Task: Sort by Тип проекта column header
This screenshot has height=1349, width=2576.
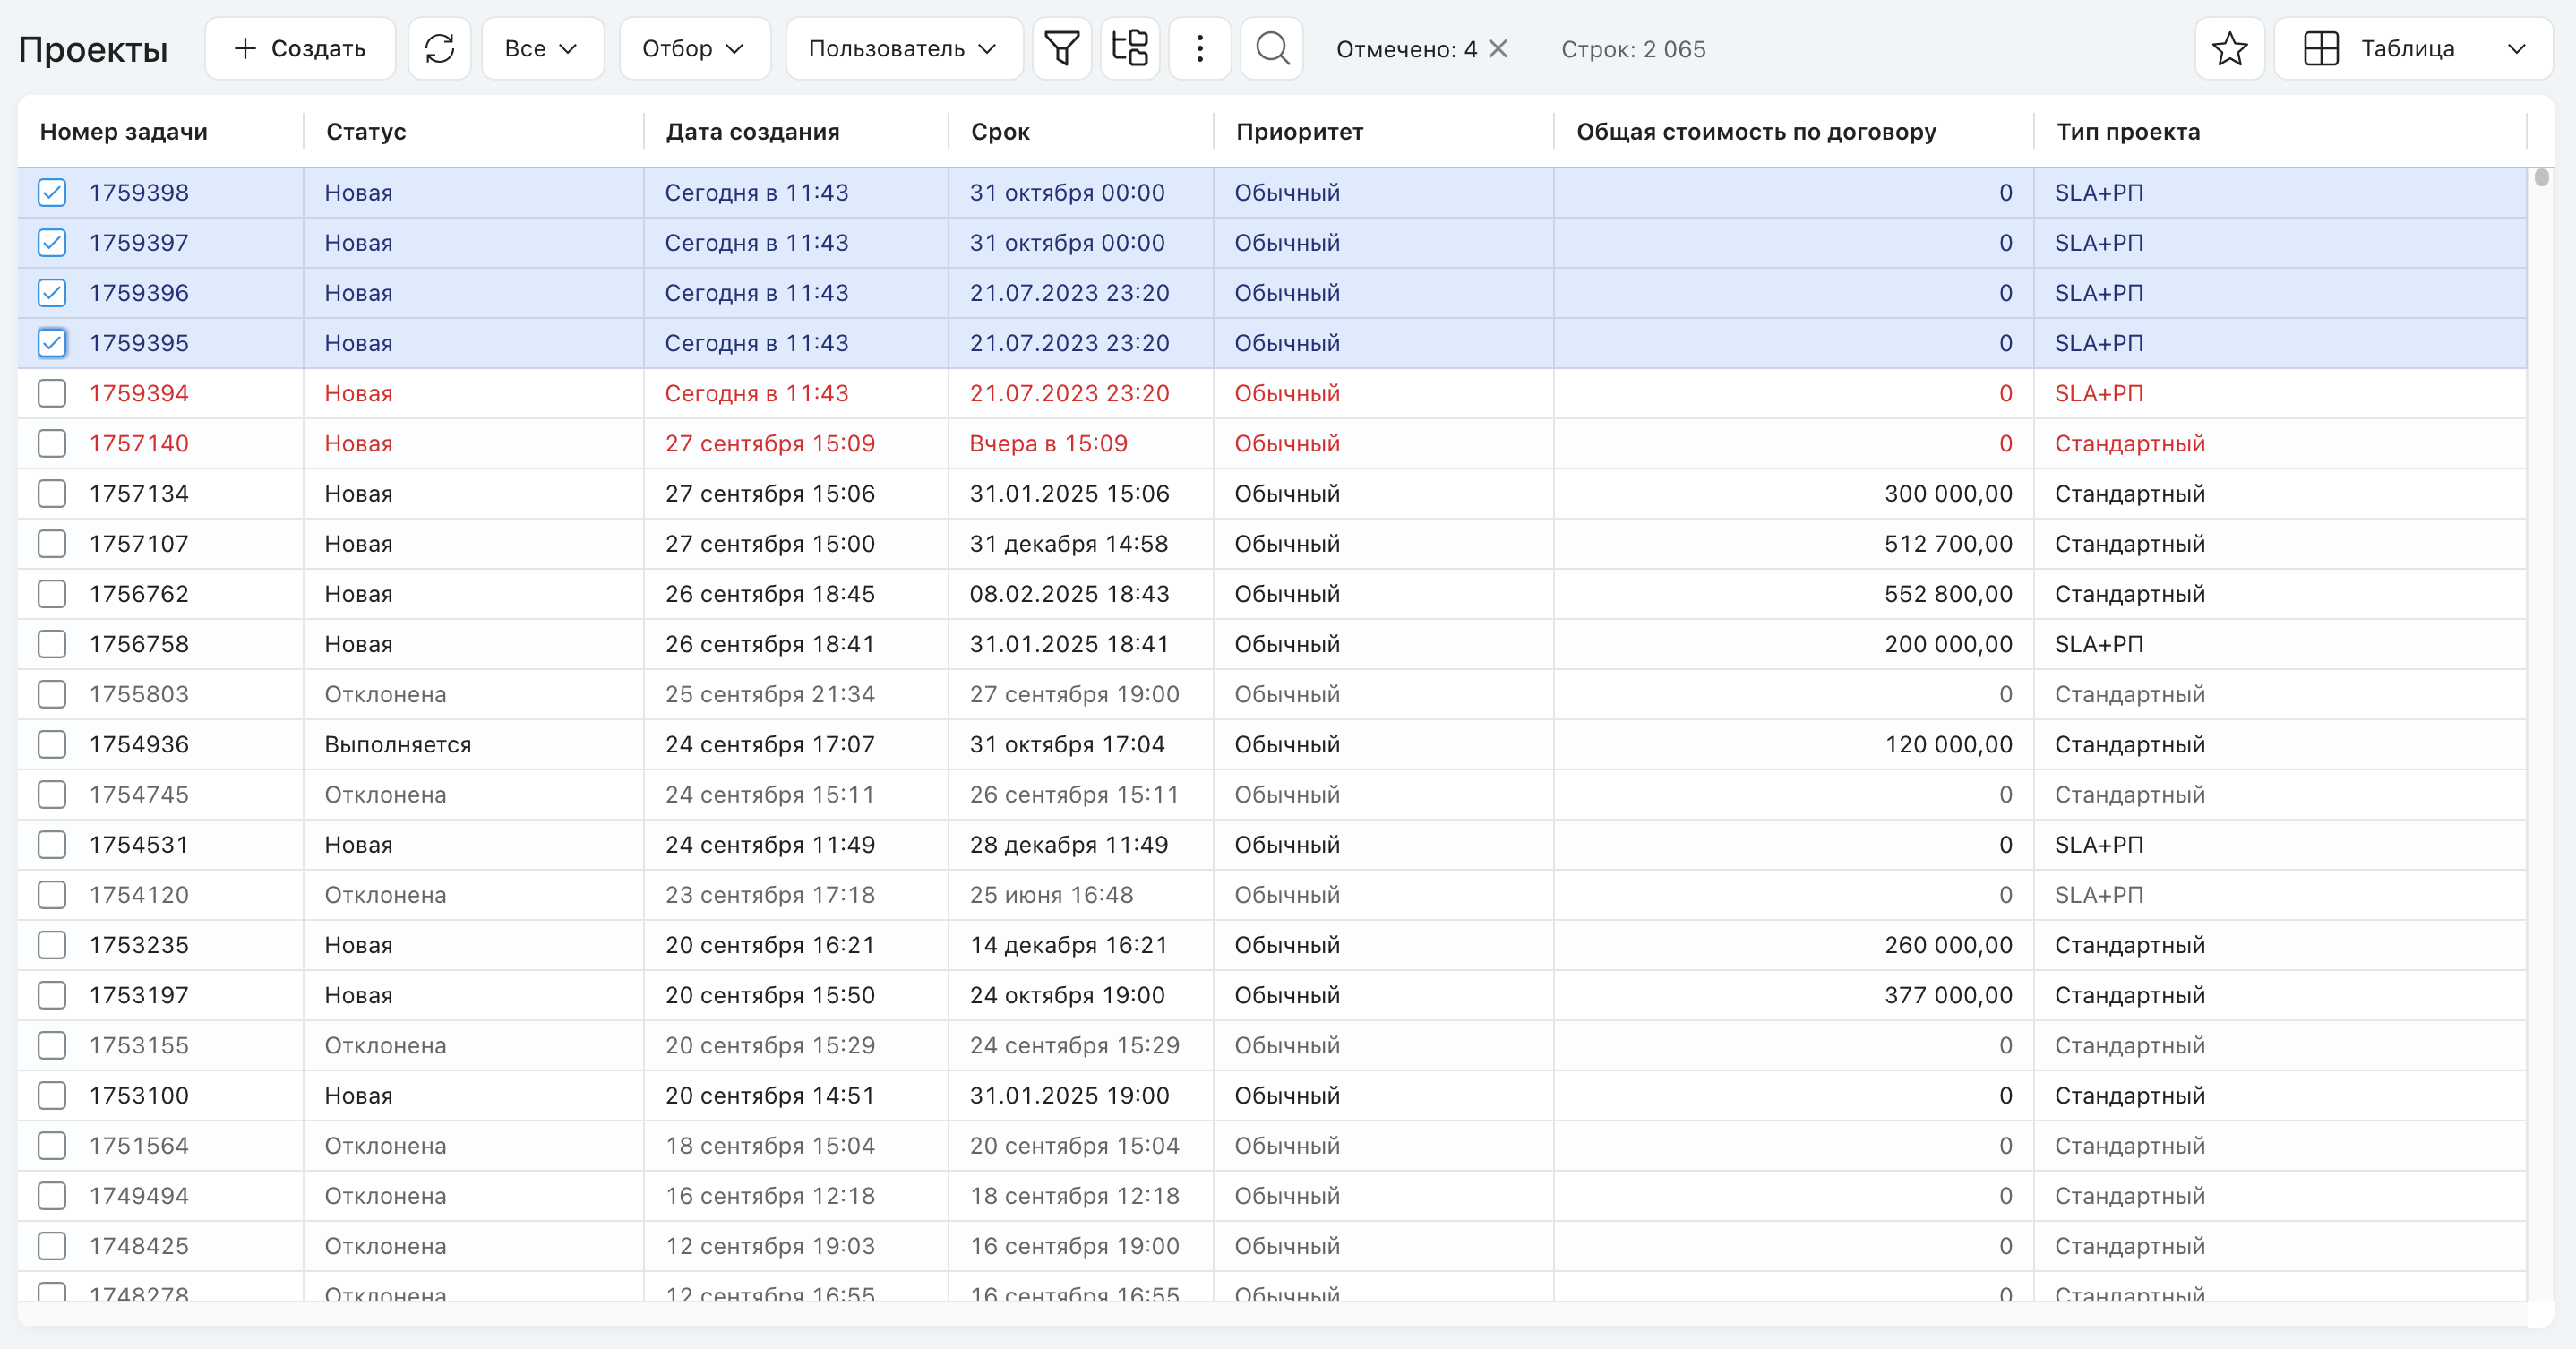Action: click(x=2128, y=131)
